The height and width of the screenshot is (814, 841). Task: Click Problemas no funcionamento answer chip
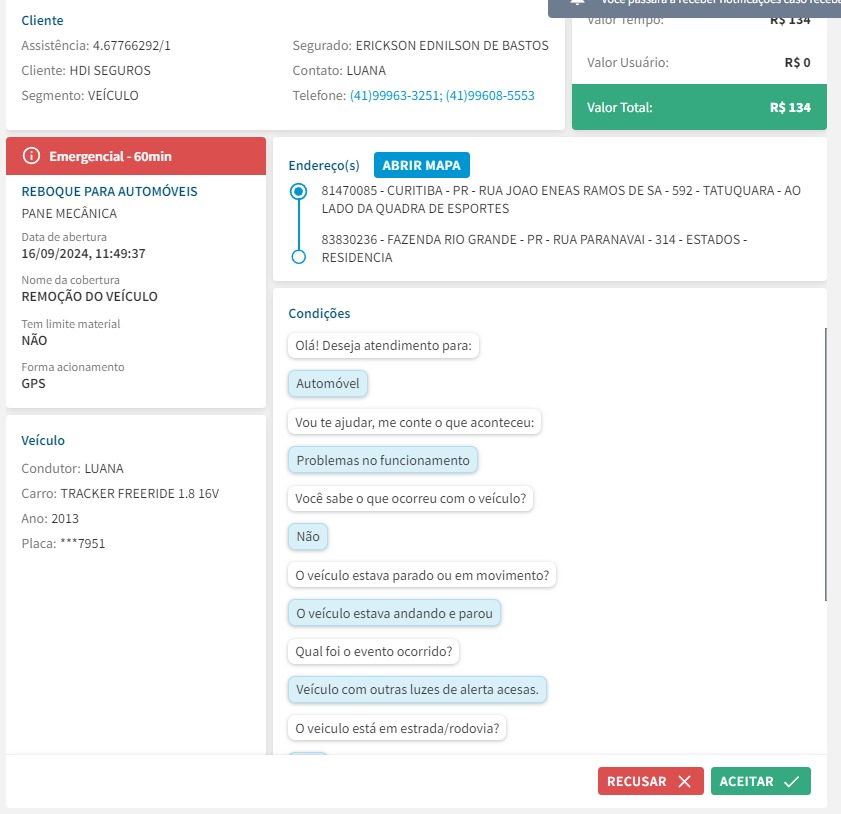click(x=383, y=460)
